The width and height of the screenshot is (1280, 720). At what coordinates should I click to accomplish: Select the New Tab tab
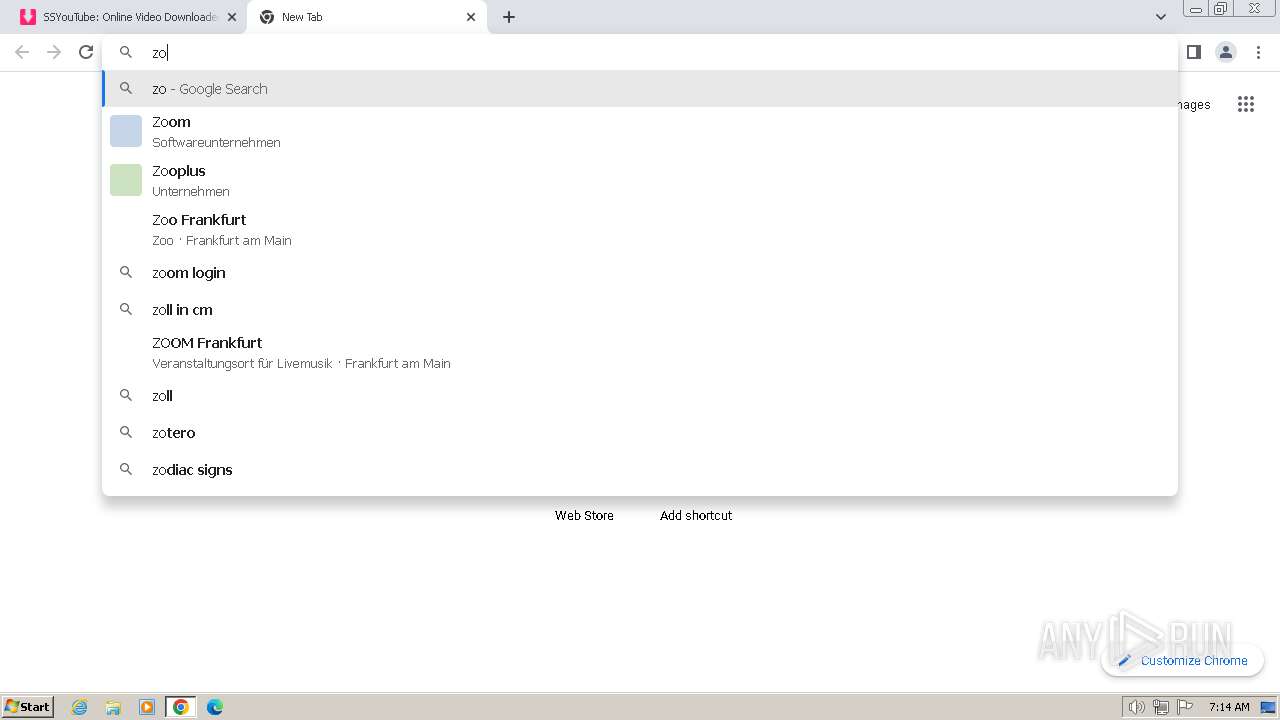[367, 17]
